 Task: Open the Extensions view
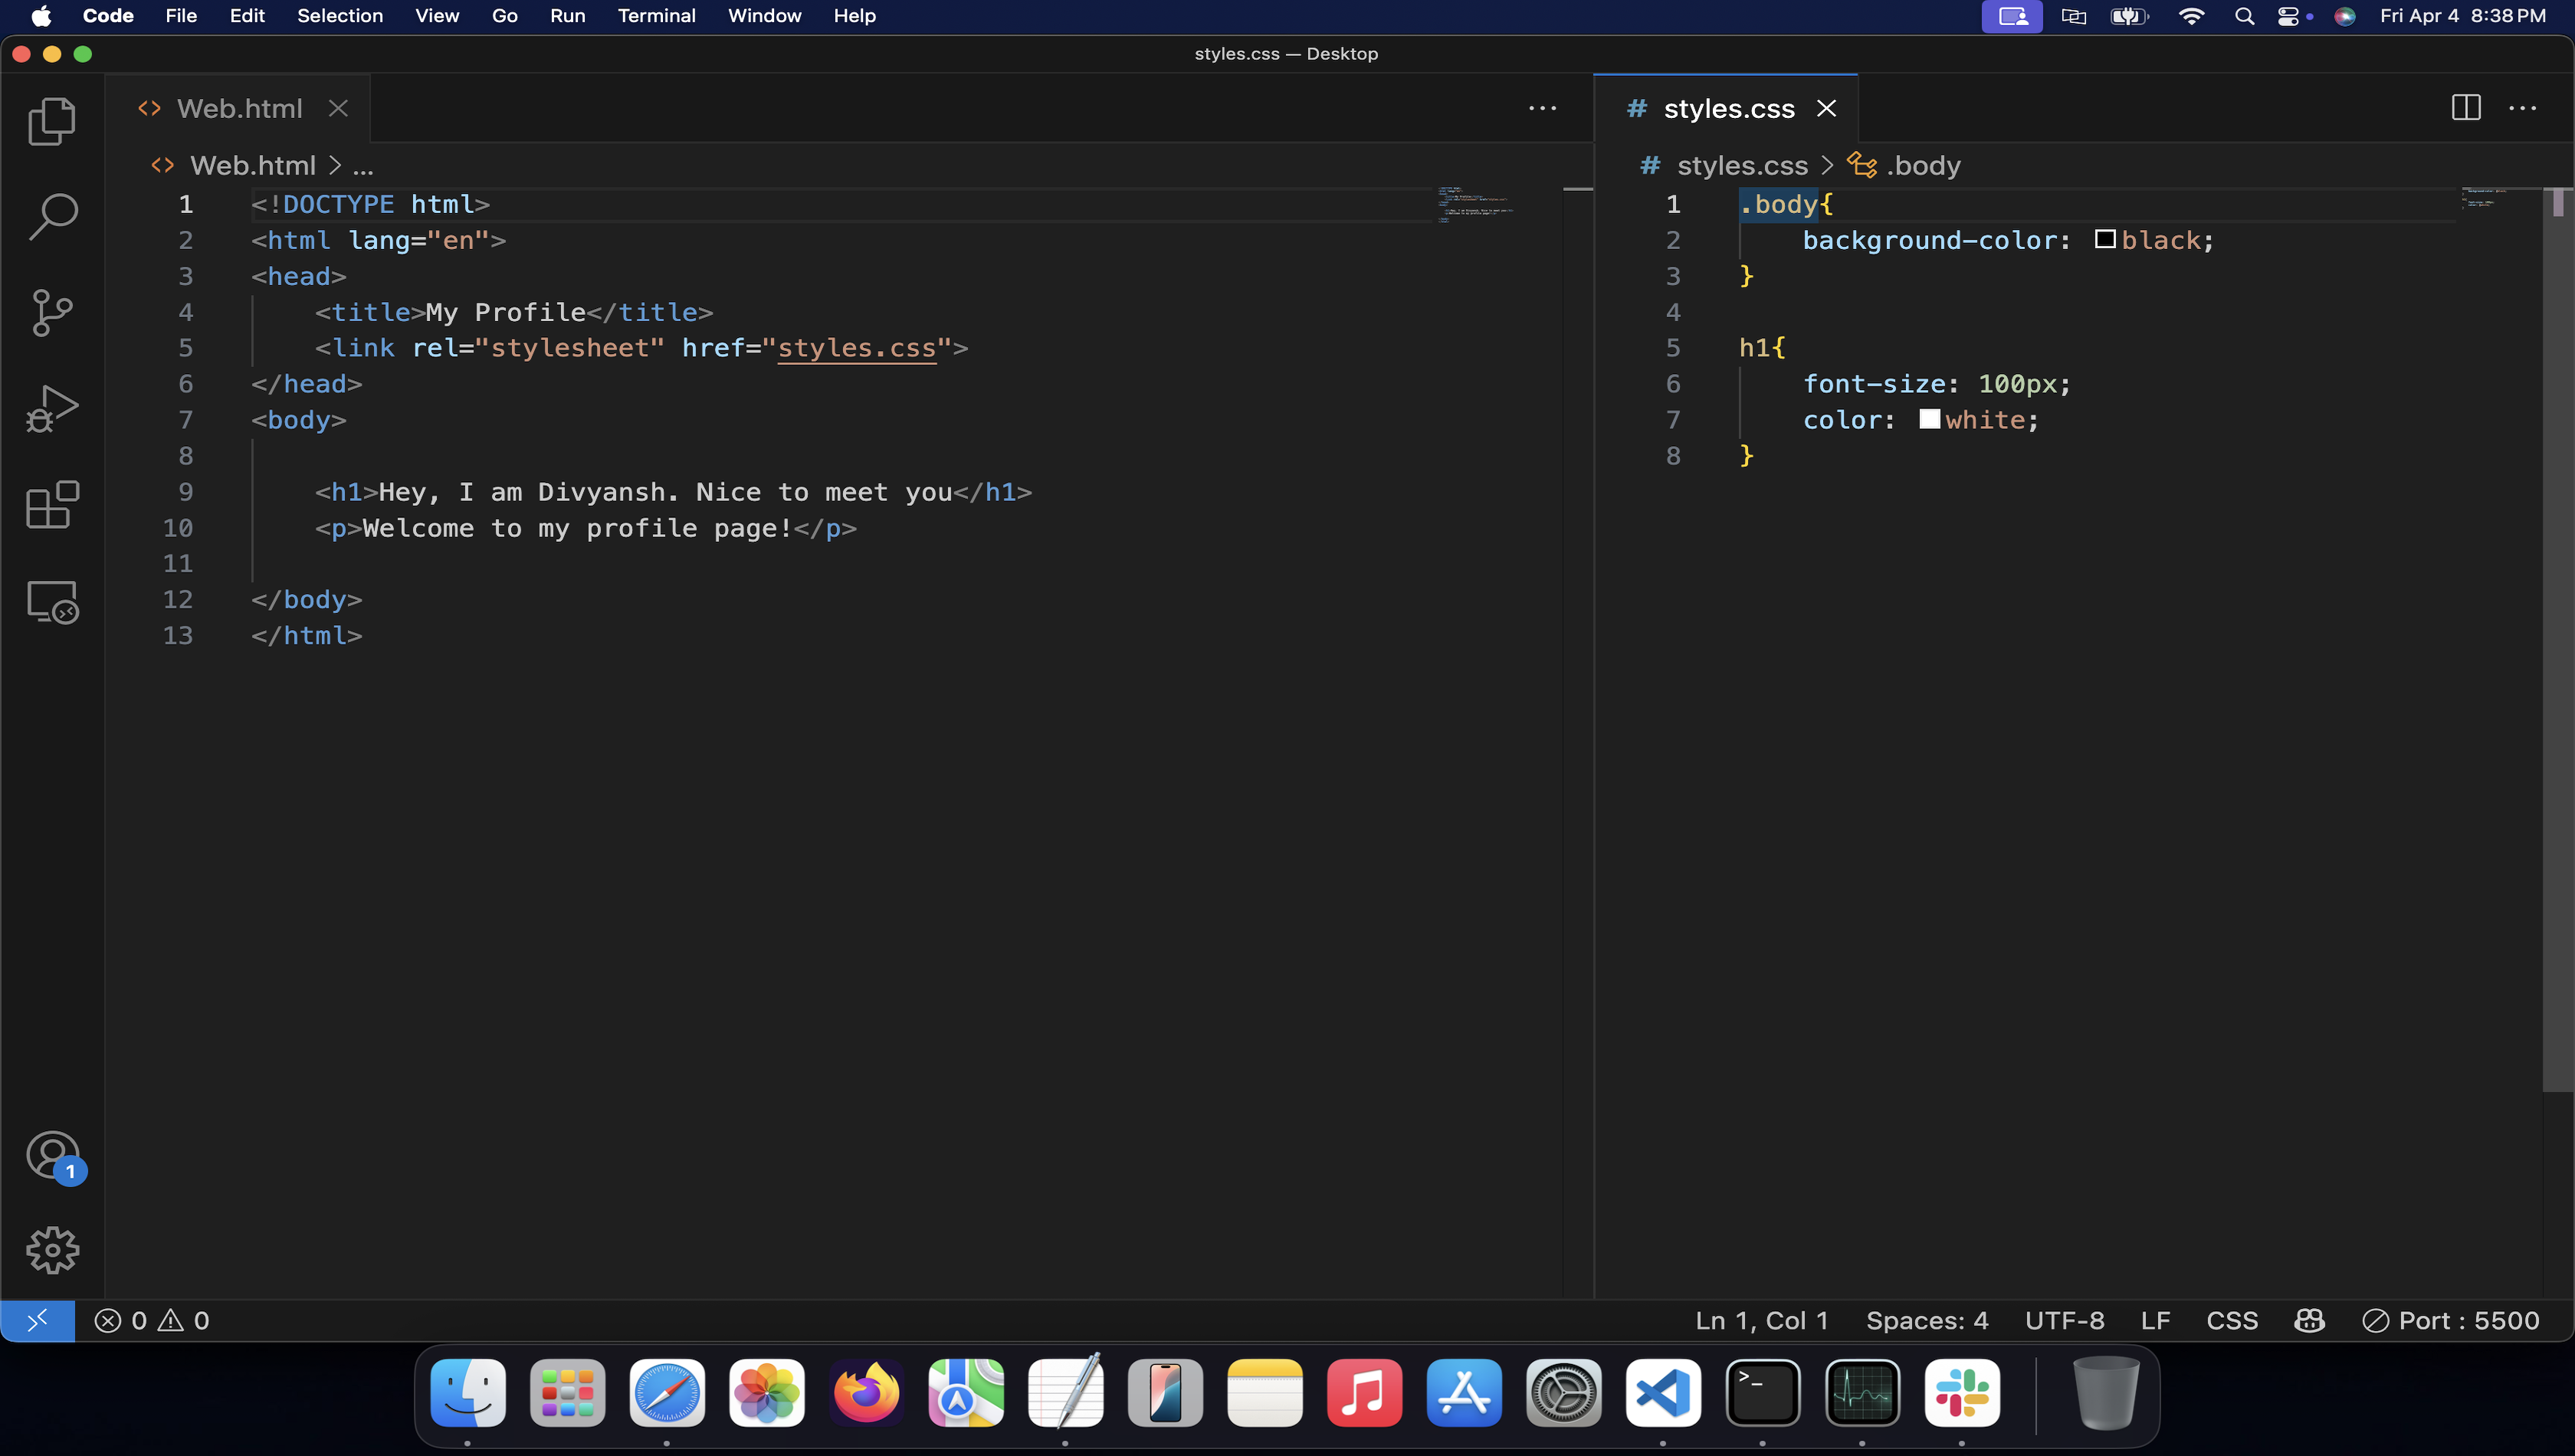click(x=52, y=505)
